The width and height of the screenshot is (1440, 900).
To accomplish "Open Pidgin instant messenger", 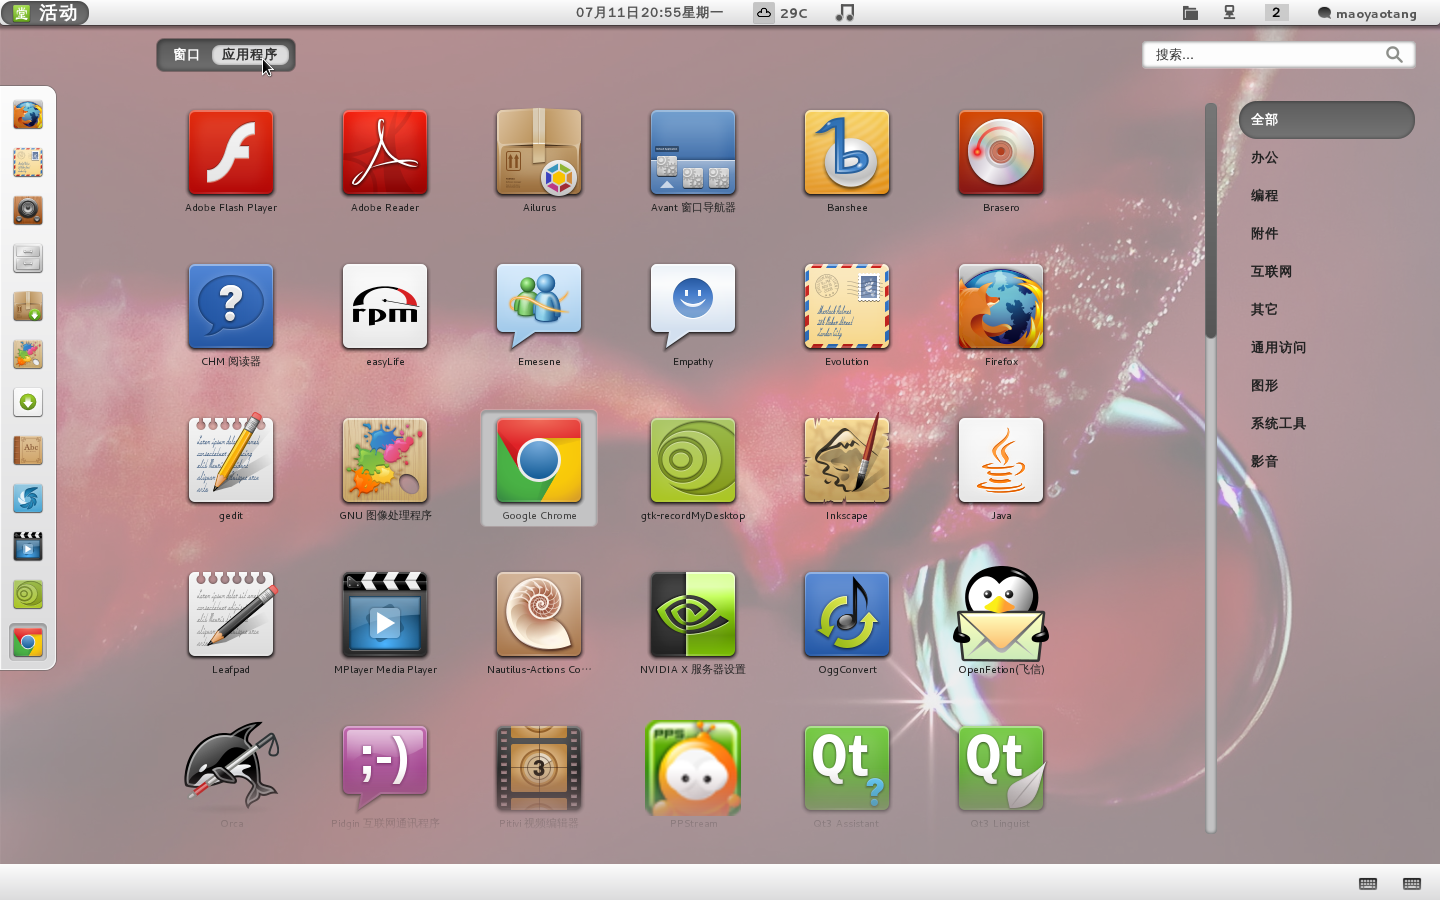I will (385, 769).
